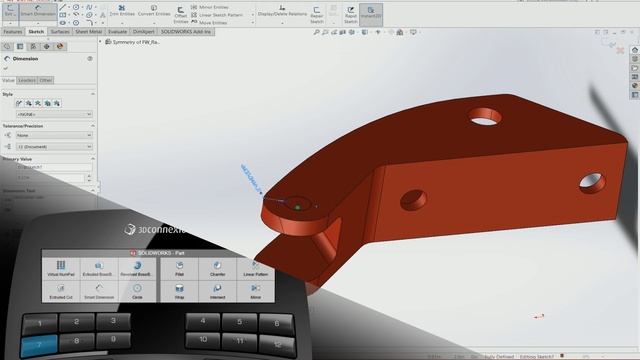Screen dimensions: 640x360
Task: Click Intersect on 3Dconnexion overlay
Action: pyautogui.click(x=218, y=291)
